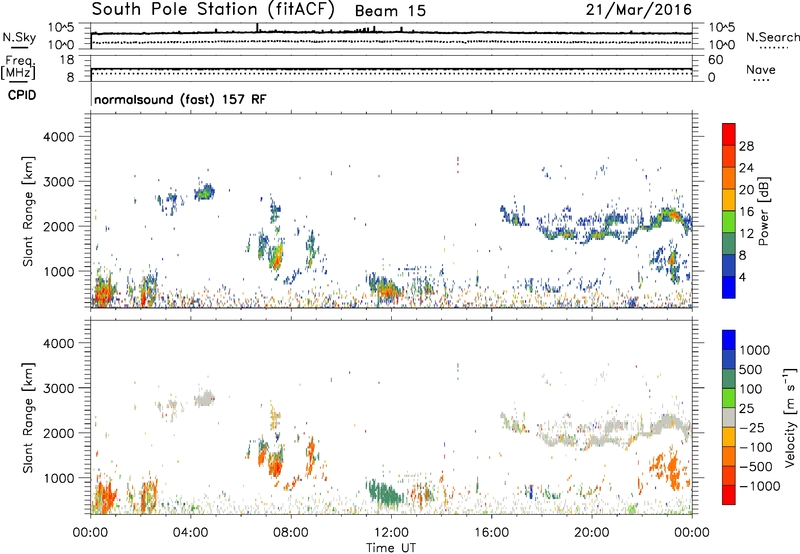The height and width of the screenshot is (554, 800).
Task: Click the '3000' tick in the velocity panel
Action: coord(58,388)
